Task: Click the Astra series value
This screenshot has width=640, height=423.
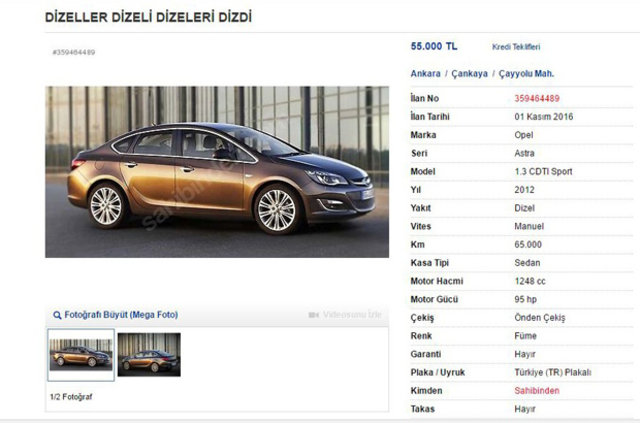Action: (524, 154)
